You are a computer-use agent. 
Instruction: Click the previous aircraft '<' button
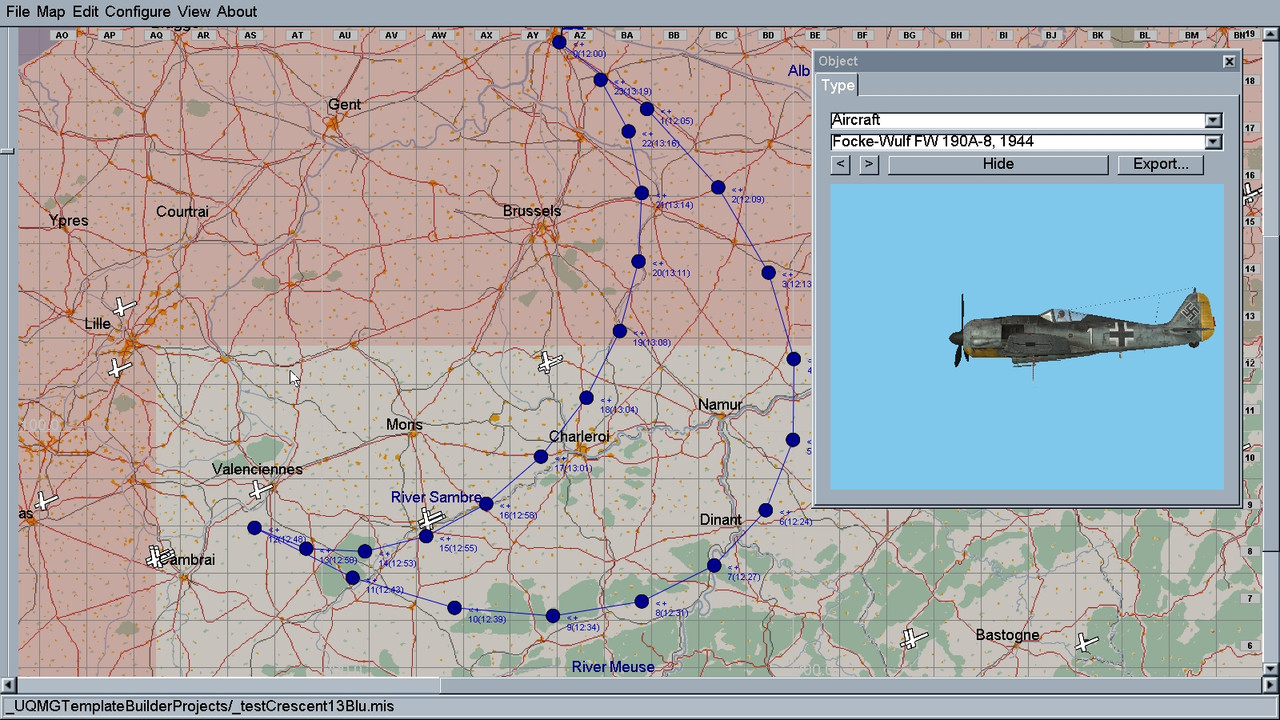tap(841, 164)
